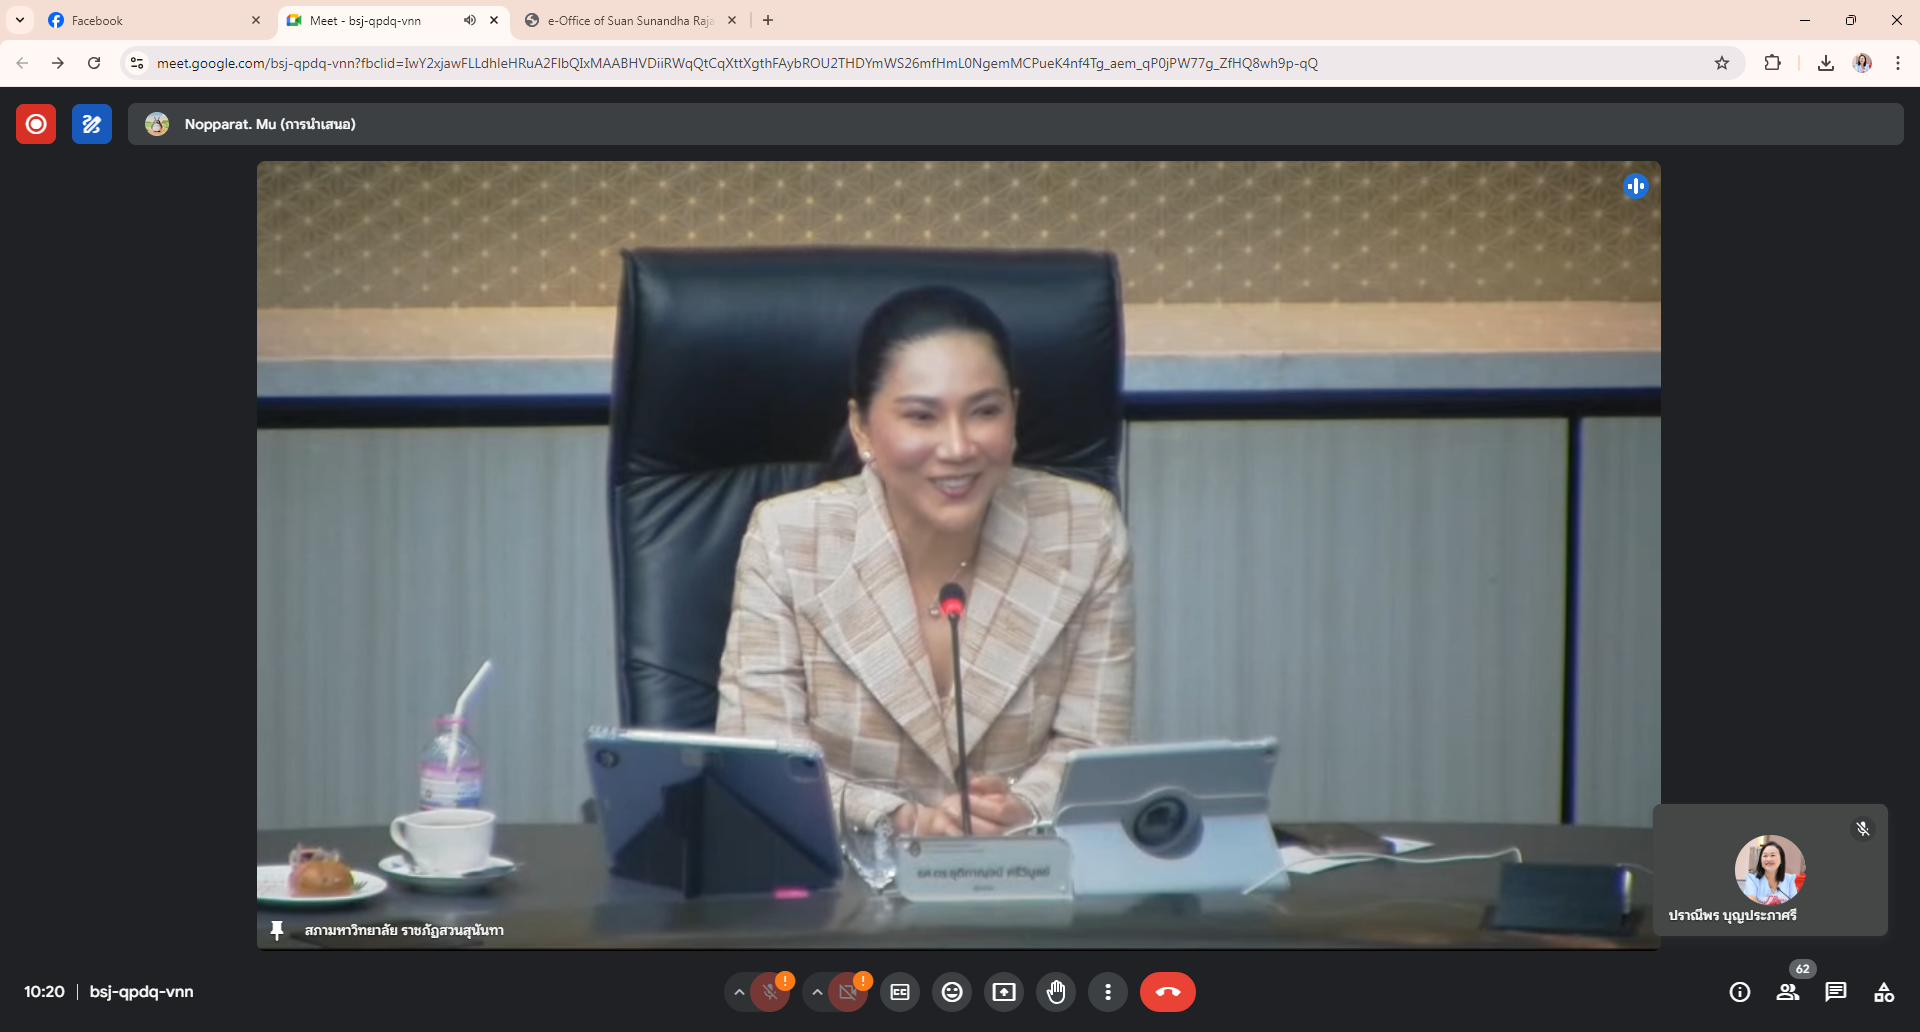Screen dimensions: 1920x1032
Task: Send a reaction with the emoji button
Action: click(x=952, y=992)
